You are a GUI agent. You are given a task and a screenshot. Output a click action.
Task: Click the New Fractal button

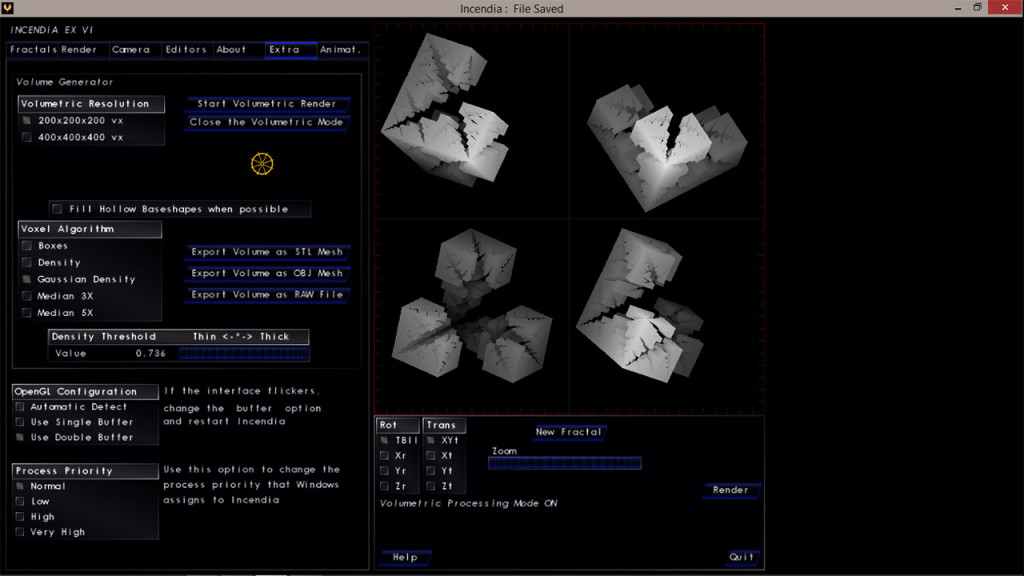tap(568, 432)
